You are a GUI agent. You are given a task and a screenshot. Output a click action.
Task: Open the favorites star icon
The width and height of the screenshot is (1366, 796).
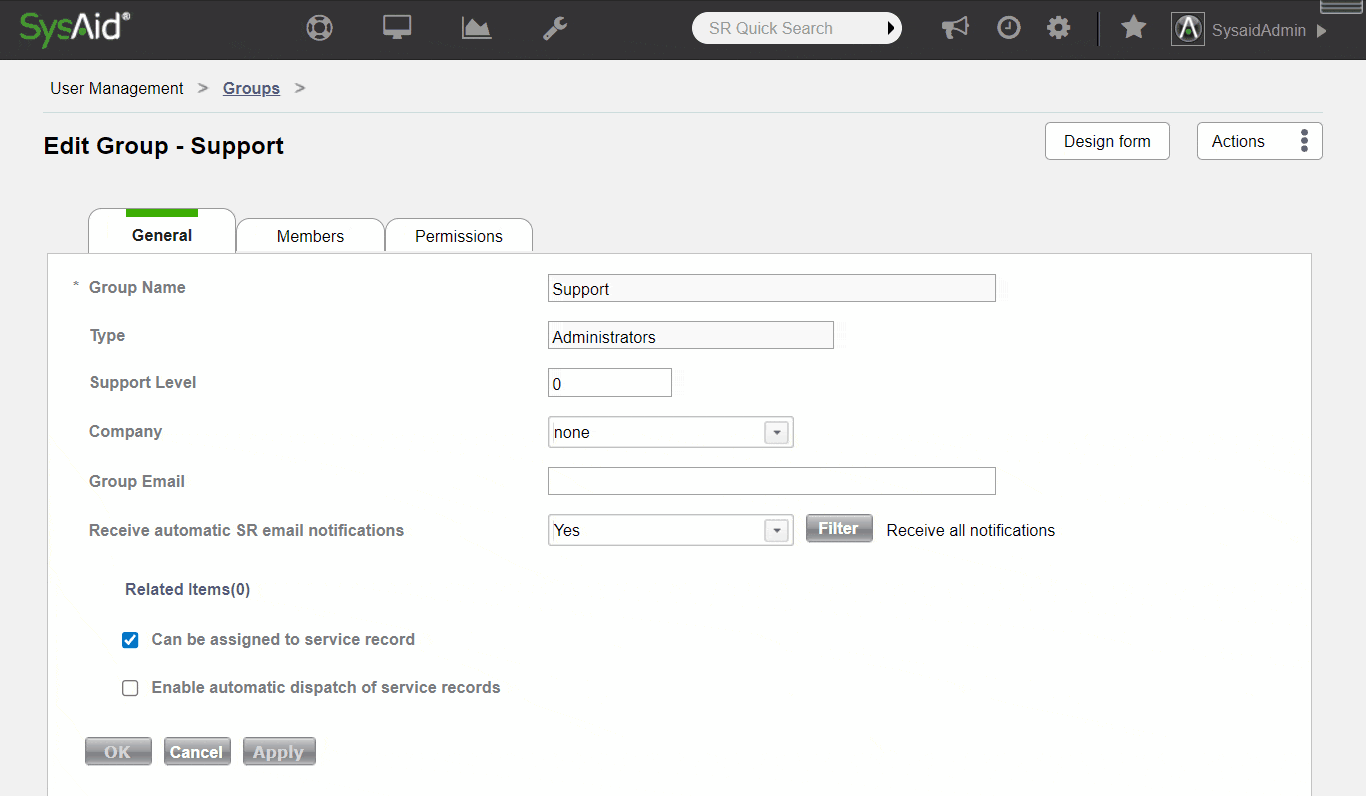[1133, 28]
